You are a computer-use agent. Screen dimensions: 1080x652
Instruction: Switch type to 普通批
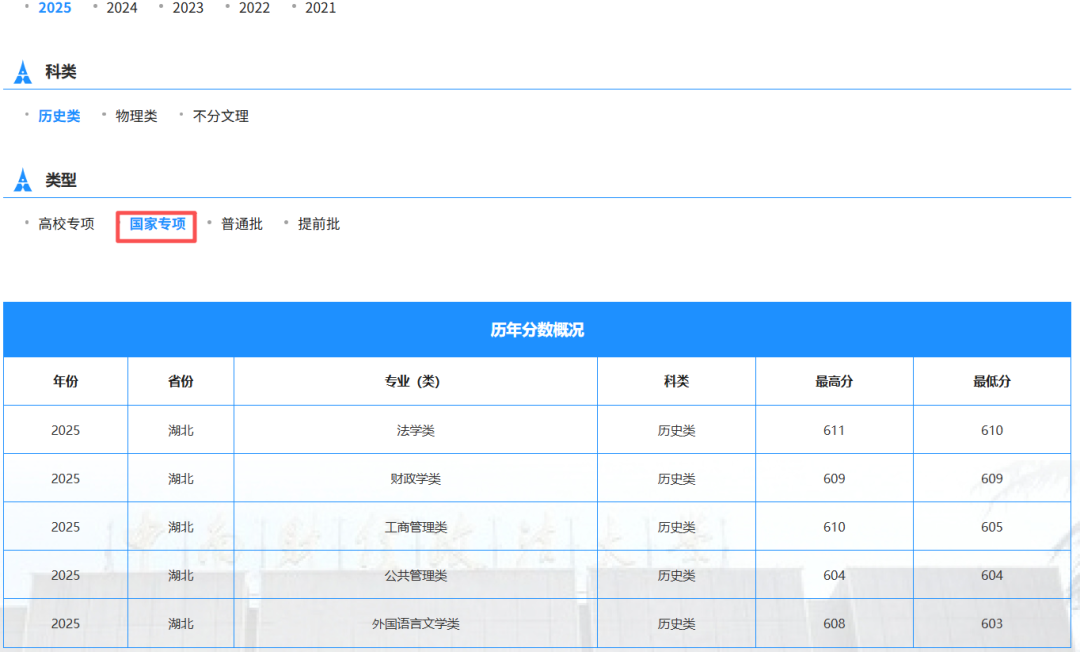coord(242,224)
